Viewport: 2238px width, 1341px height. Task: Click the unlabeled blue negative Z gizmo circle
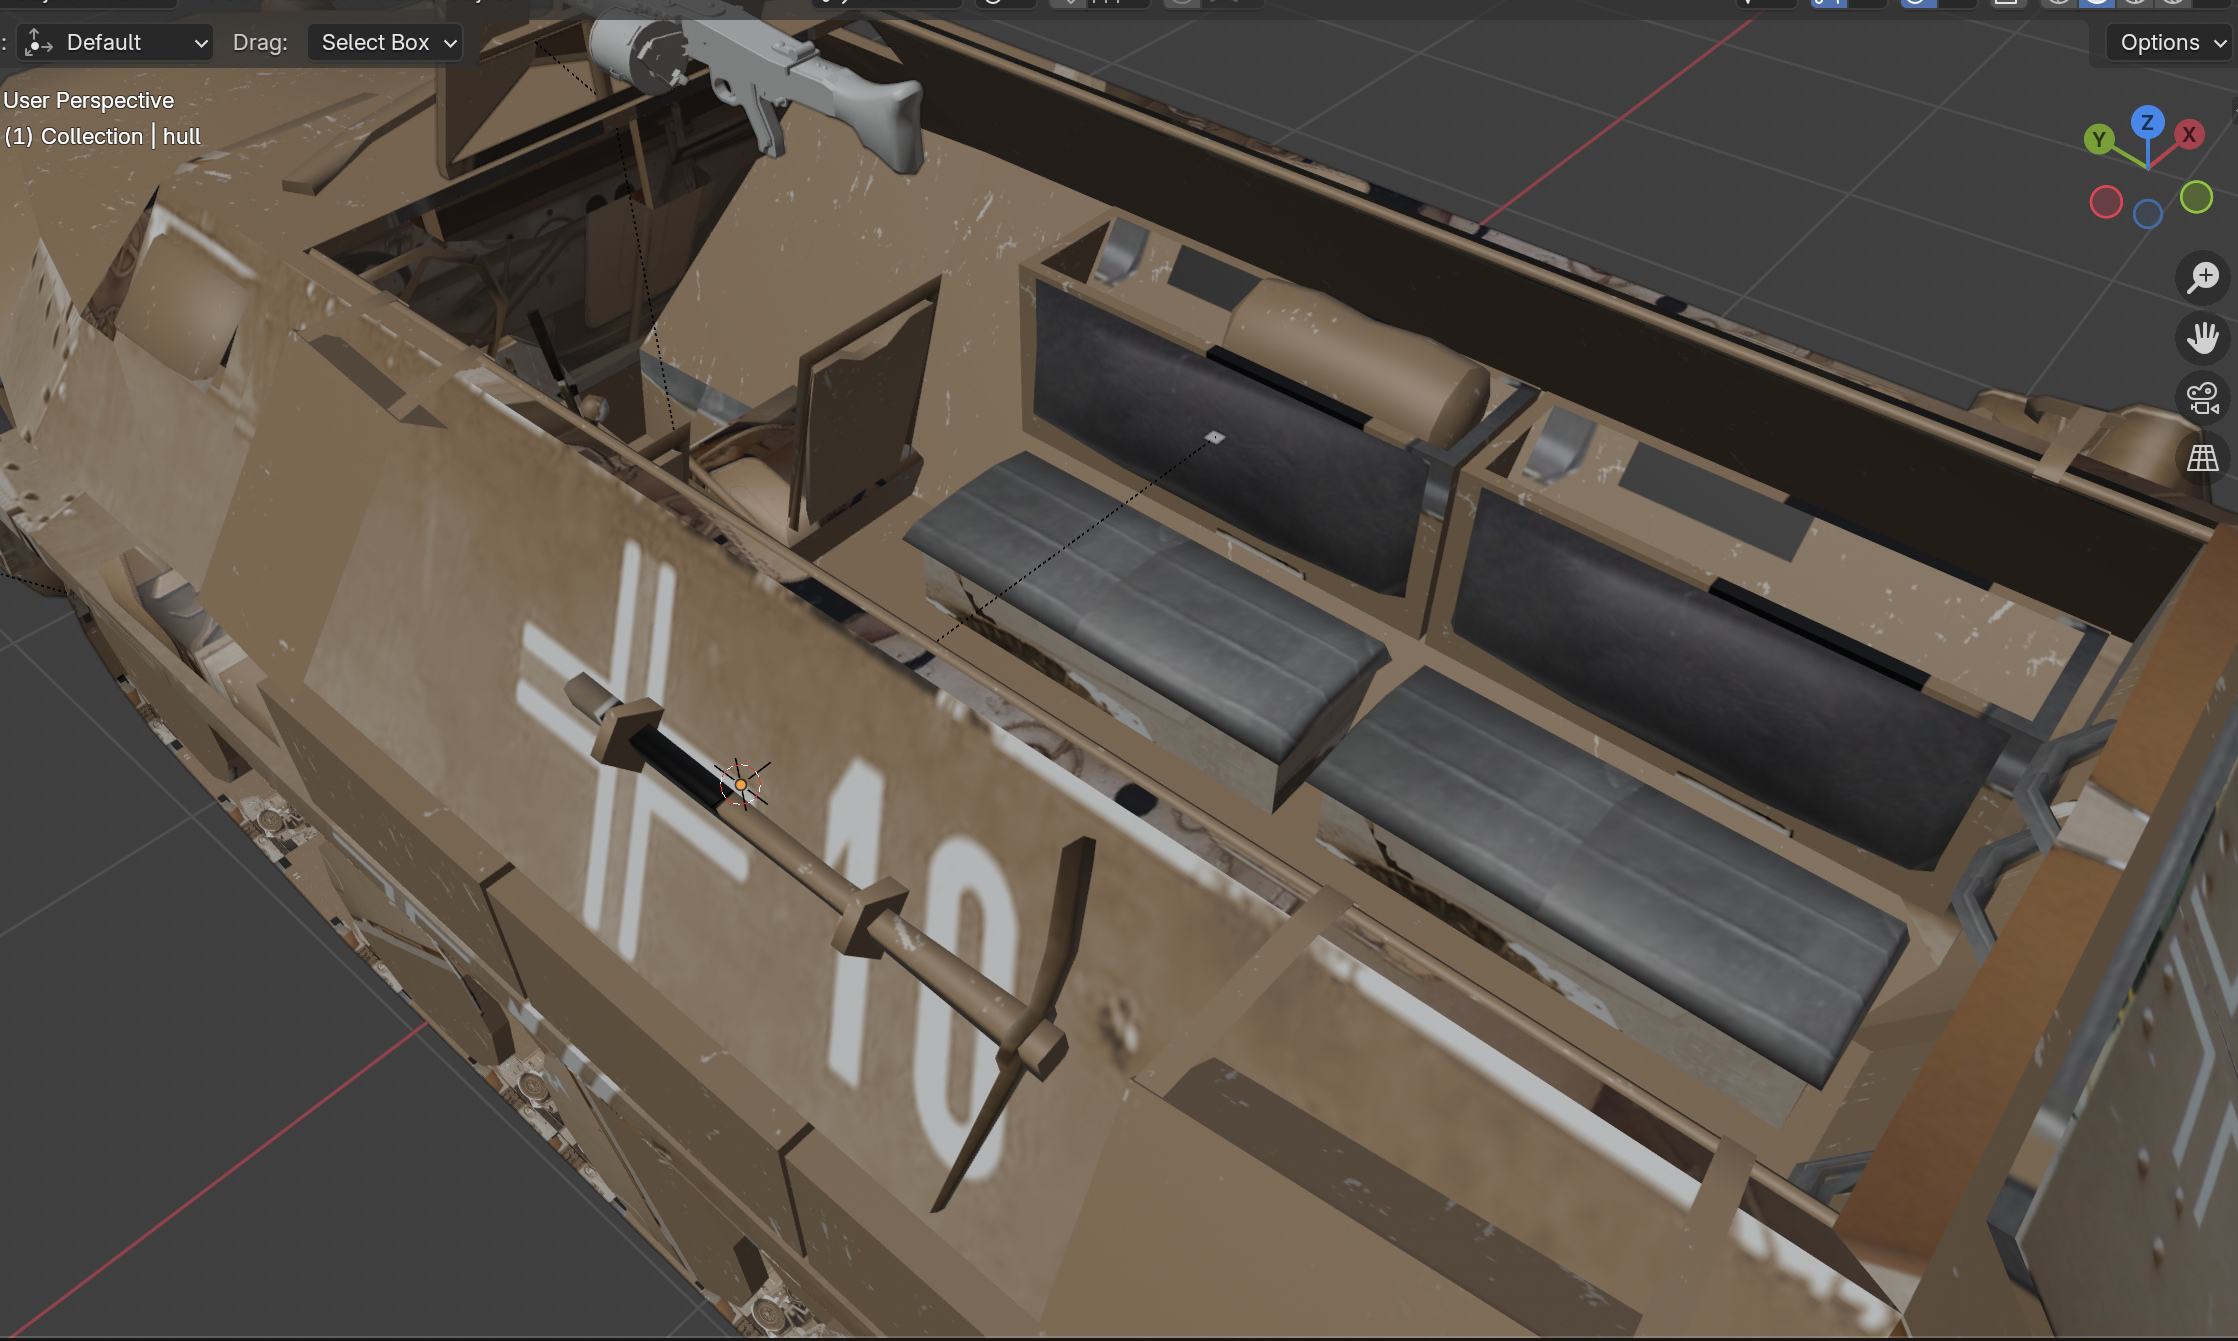point(2147,214)
